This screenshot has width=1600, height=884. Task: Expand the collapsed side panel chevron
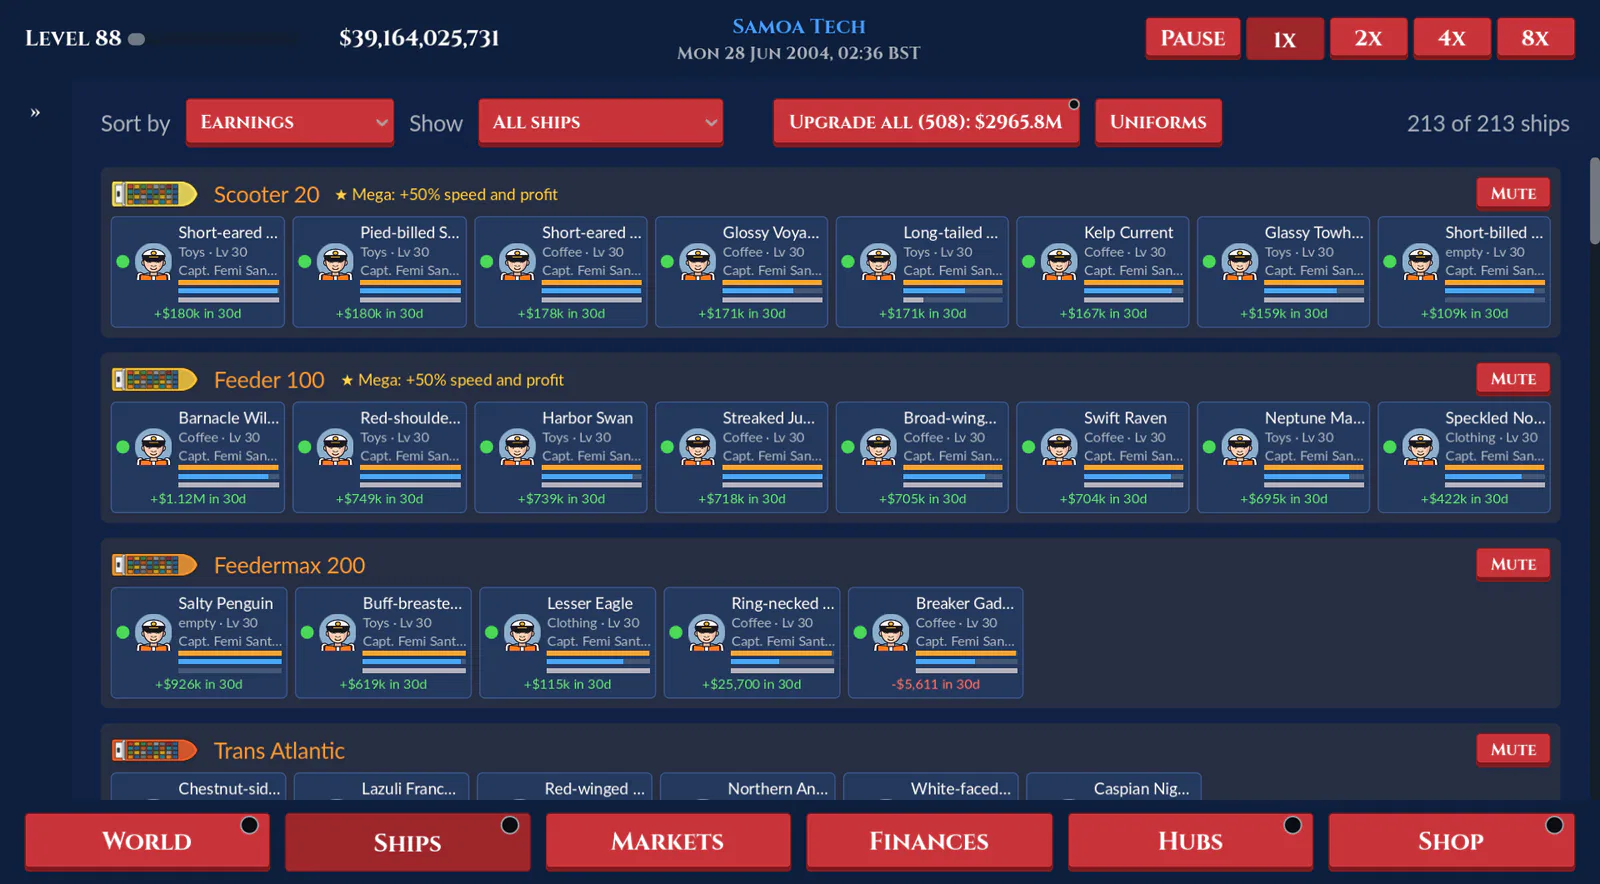coord(35,113)
